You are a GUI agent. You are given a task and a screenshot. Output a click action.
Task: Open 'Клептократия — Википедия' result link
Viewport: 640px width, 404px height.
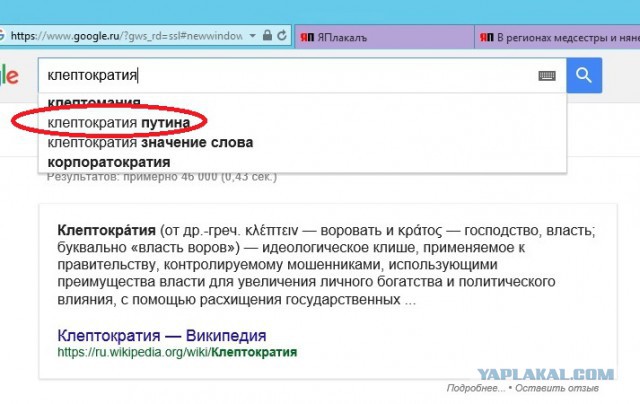tap(162, 335)
